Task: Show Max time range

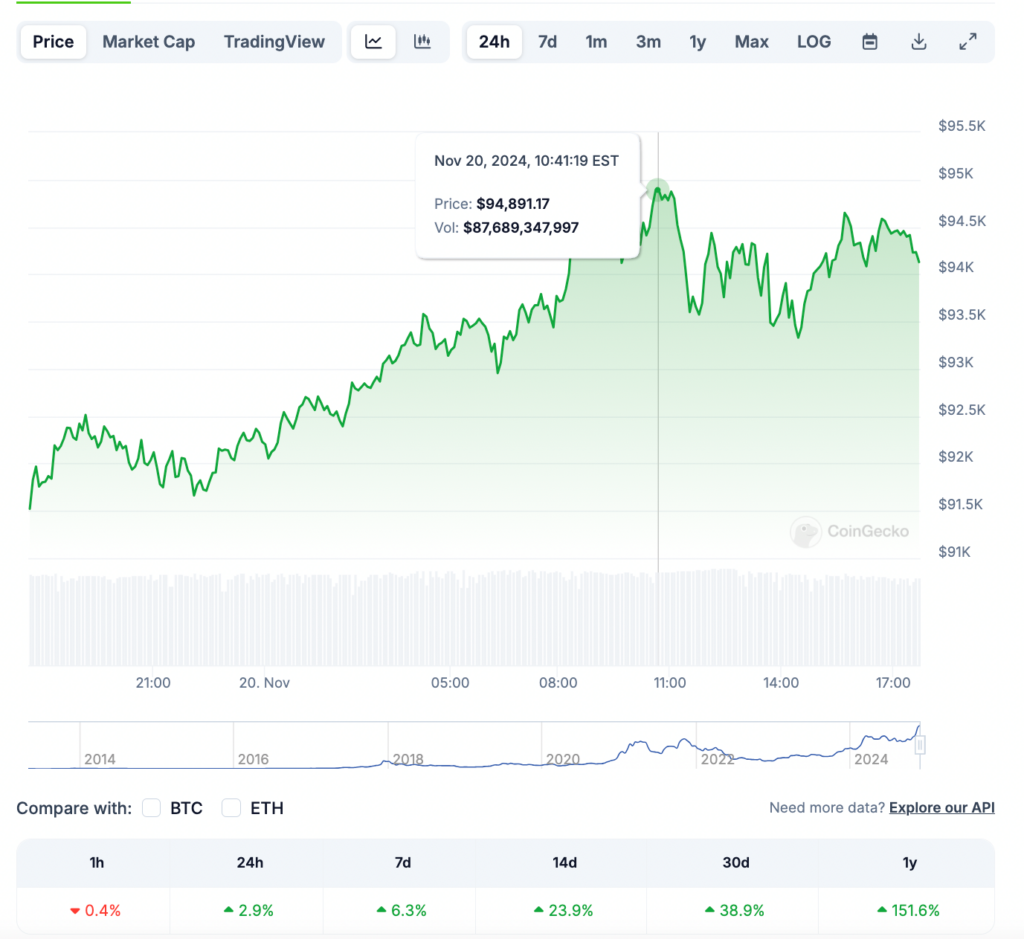Action: point(752,42)
